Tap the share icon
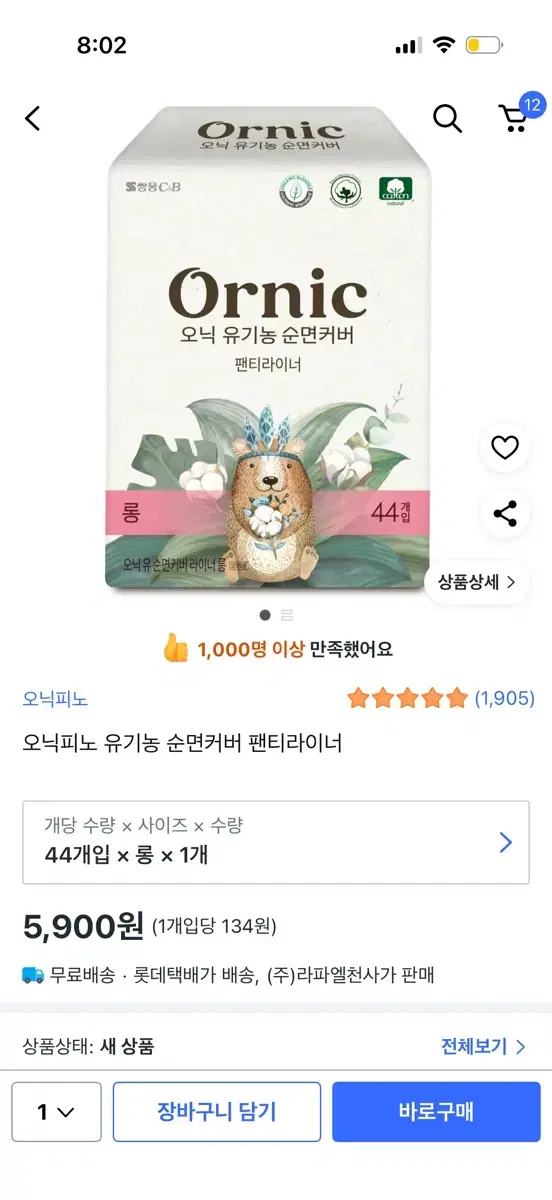This screenshot has height=1200, width=552. pos(505,514)
